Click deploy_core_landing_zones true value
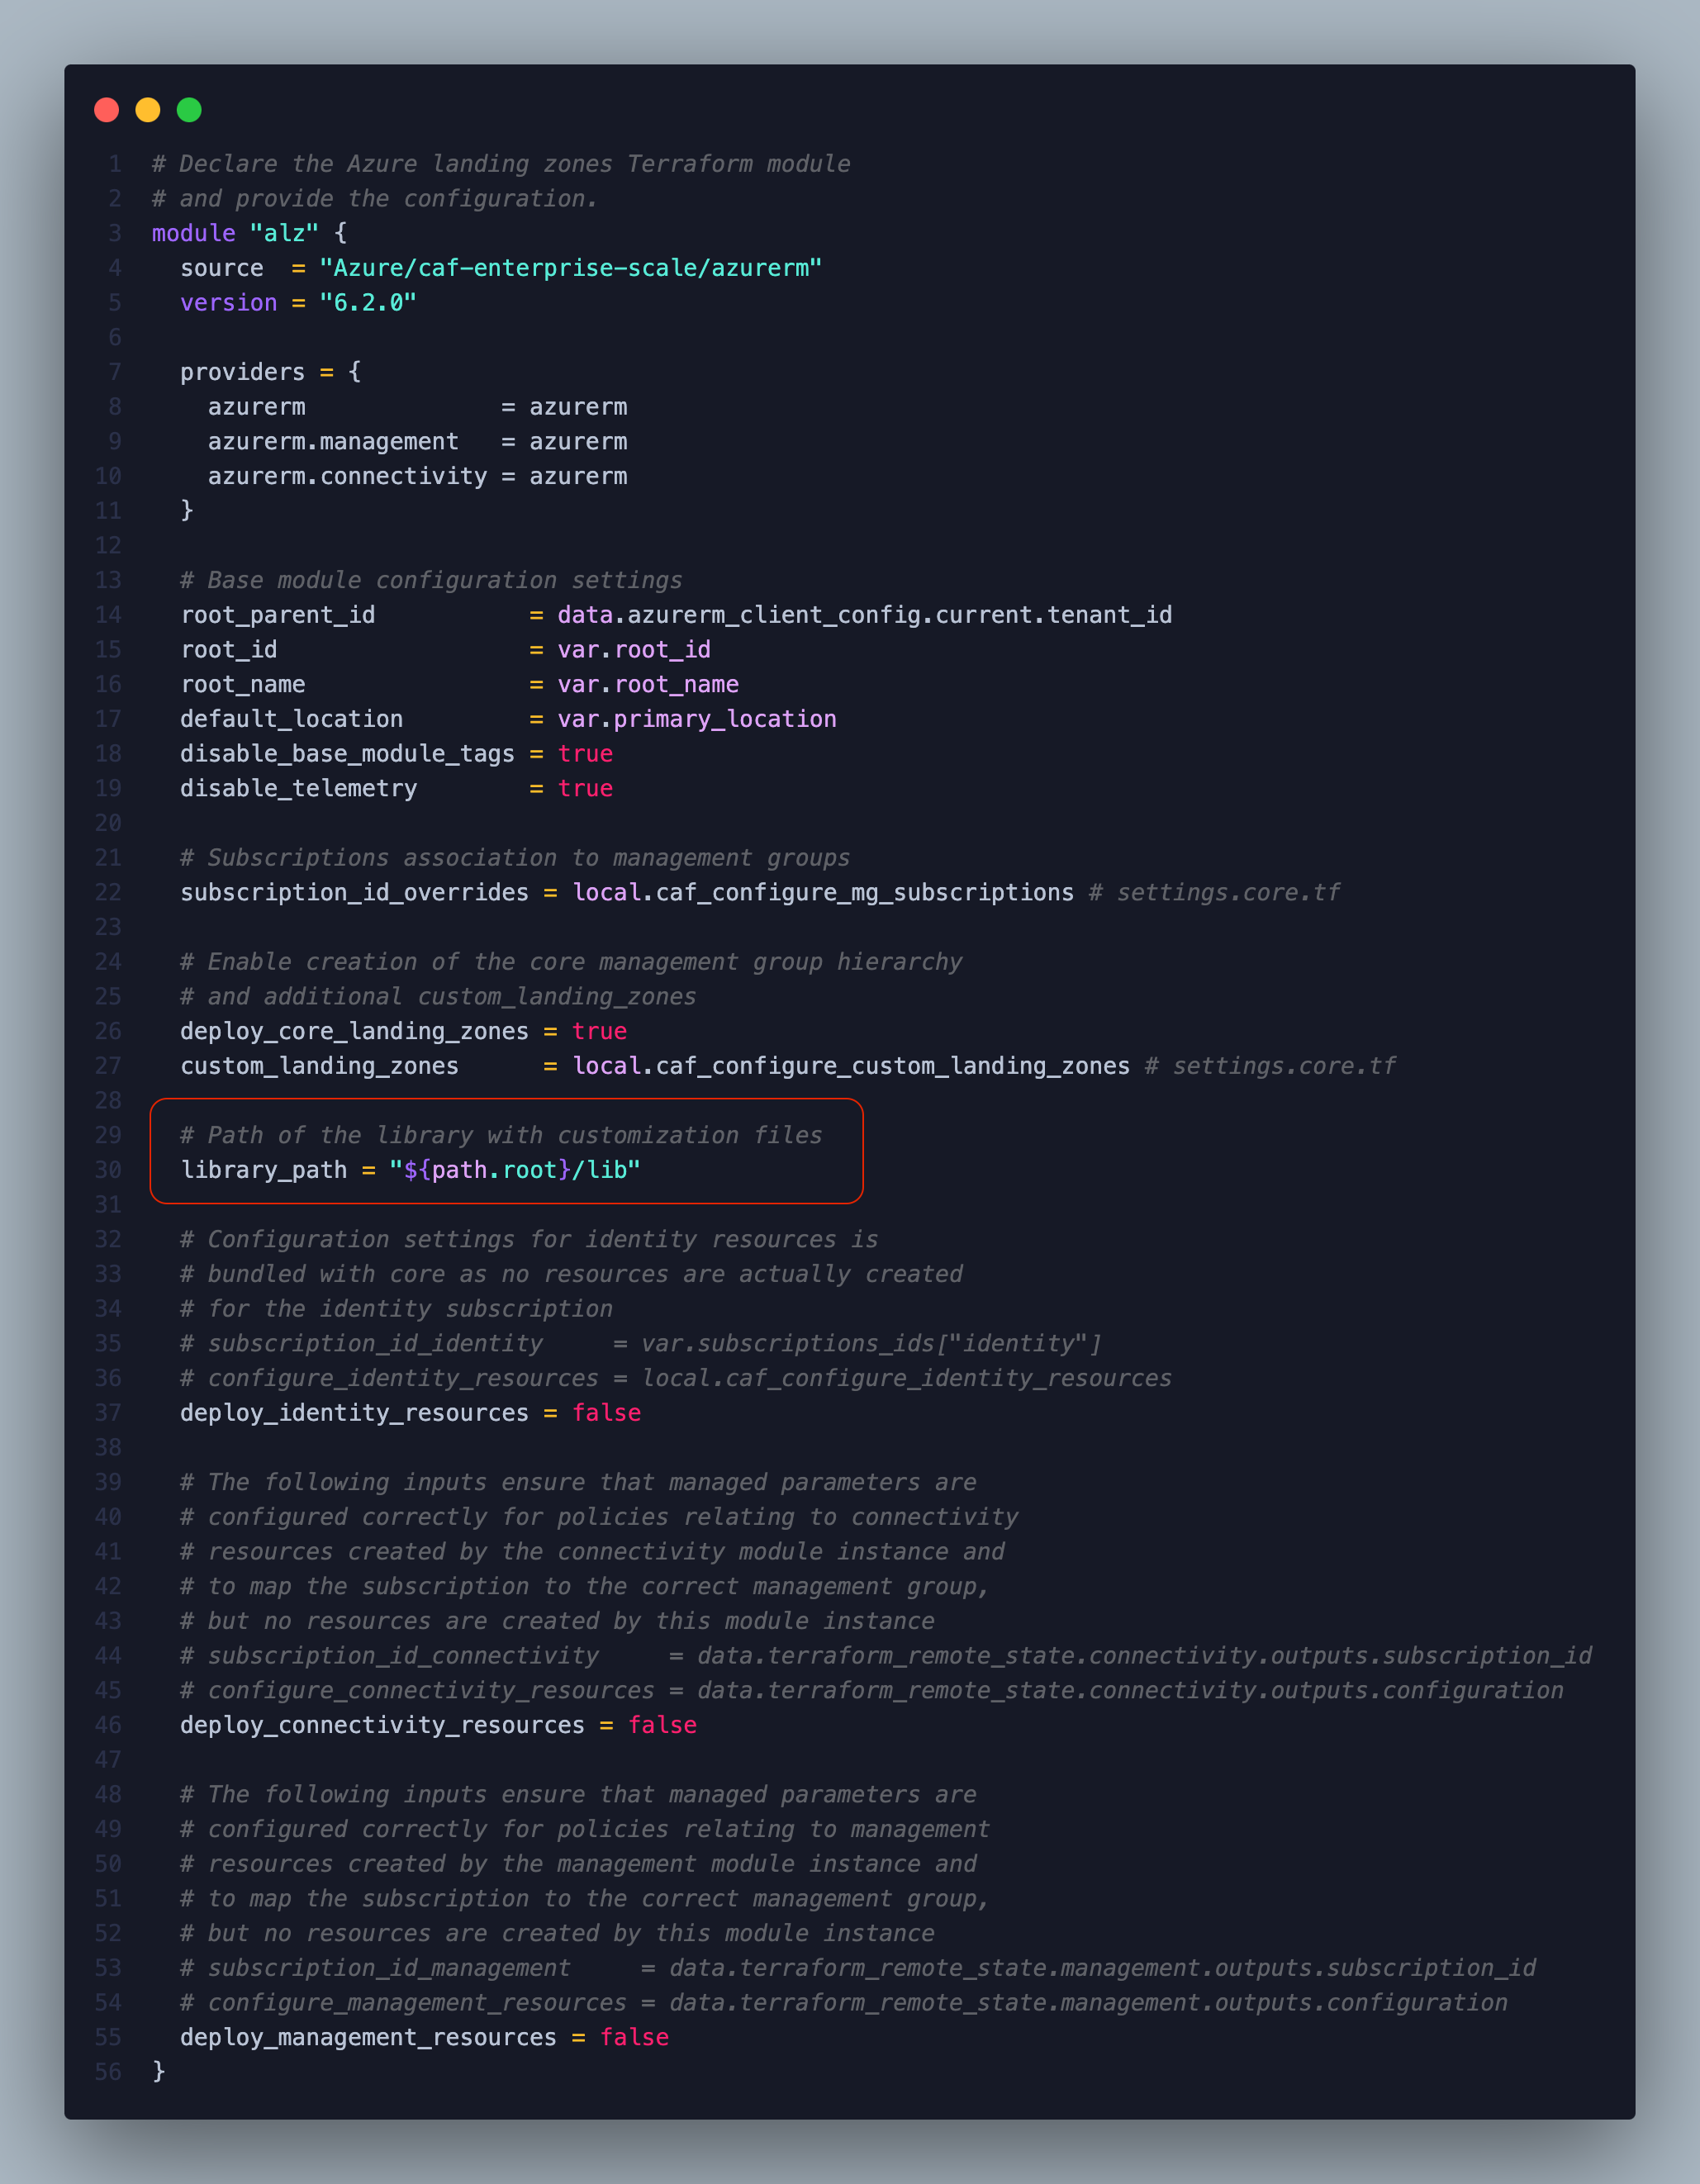This screenshot has width=1700, height=2184. [x=599, y=1031]
